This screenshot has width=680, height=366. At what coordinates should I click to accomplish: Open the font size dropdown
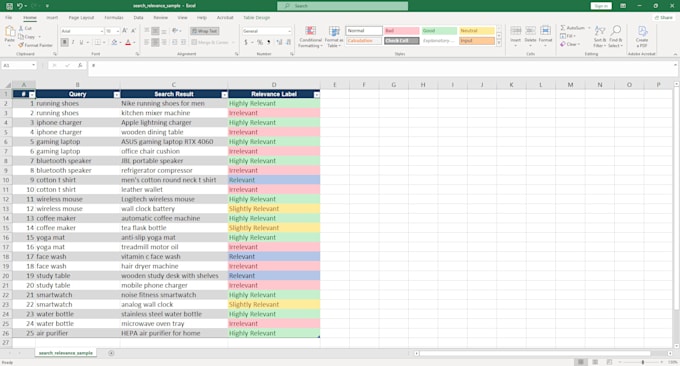pos(118,31)
